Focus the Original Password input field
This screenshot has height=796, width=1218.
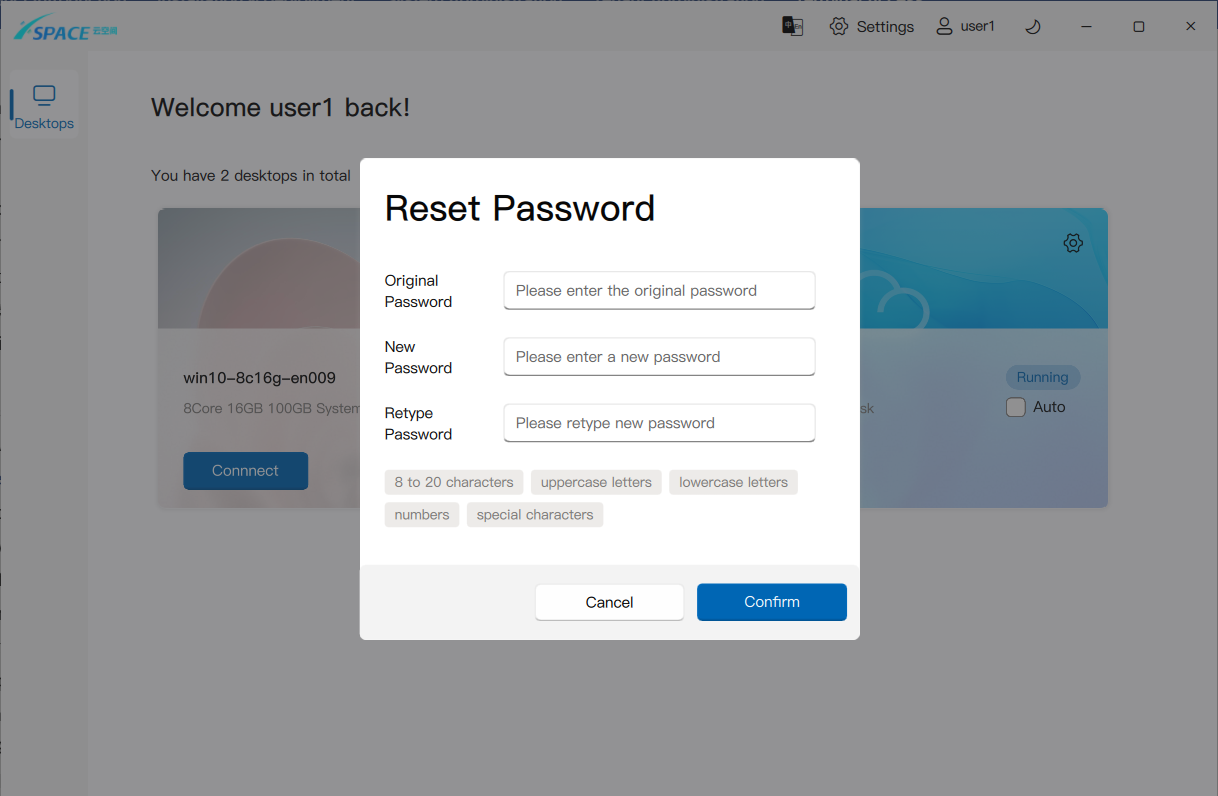[659, 291]
